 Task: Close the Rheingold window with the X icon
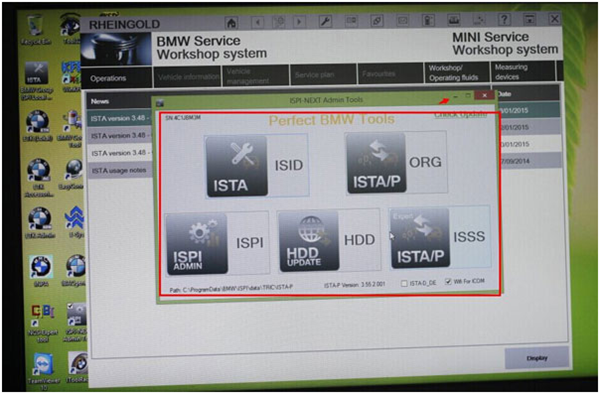tap(554, 18)
